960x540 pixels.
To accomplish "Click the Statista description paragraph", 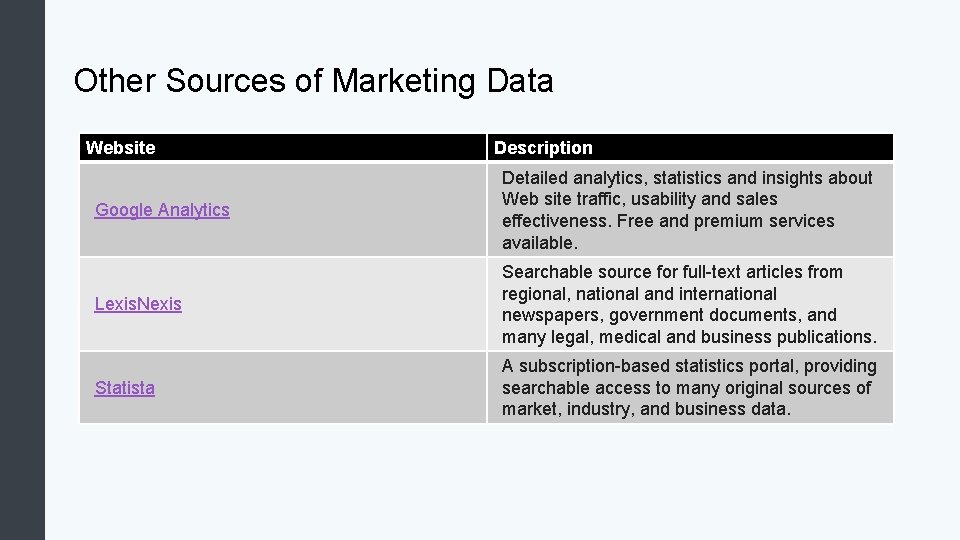I will 688,388.
